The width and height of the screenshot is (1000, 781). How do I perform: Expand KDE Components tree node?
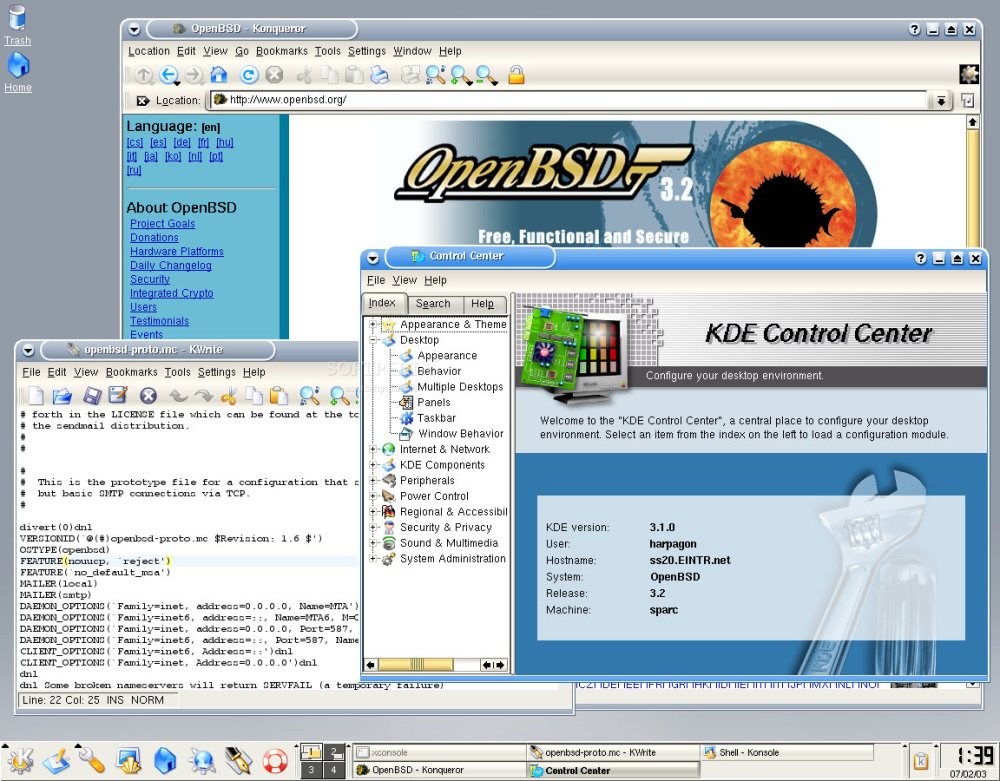pyautogui.click(x=373, y=465)
